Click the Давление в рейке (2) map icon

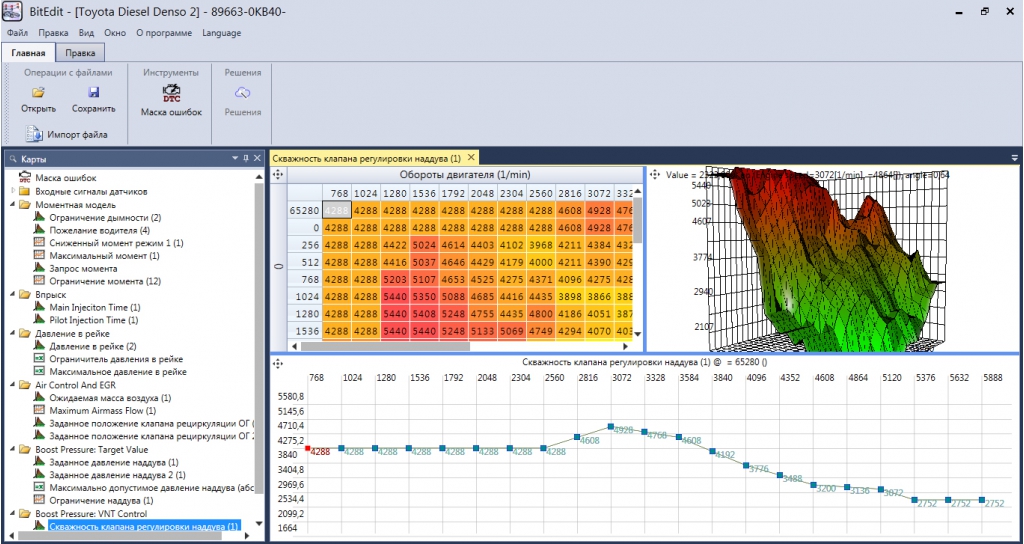[39, 346]
